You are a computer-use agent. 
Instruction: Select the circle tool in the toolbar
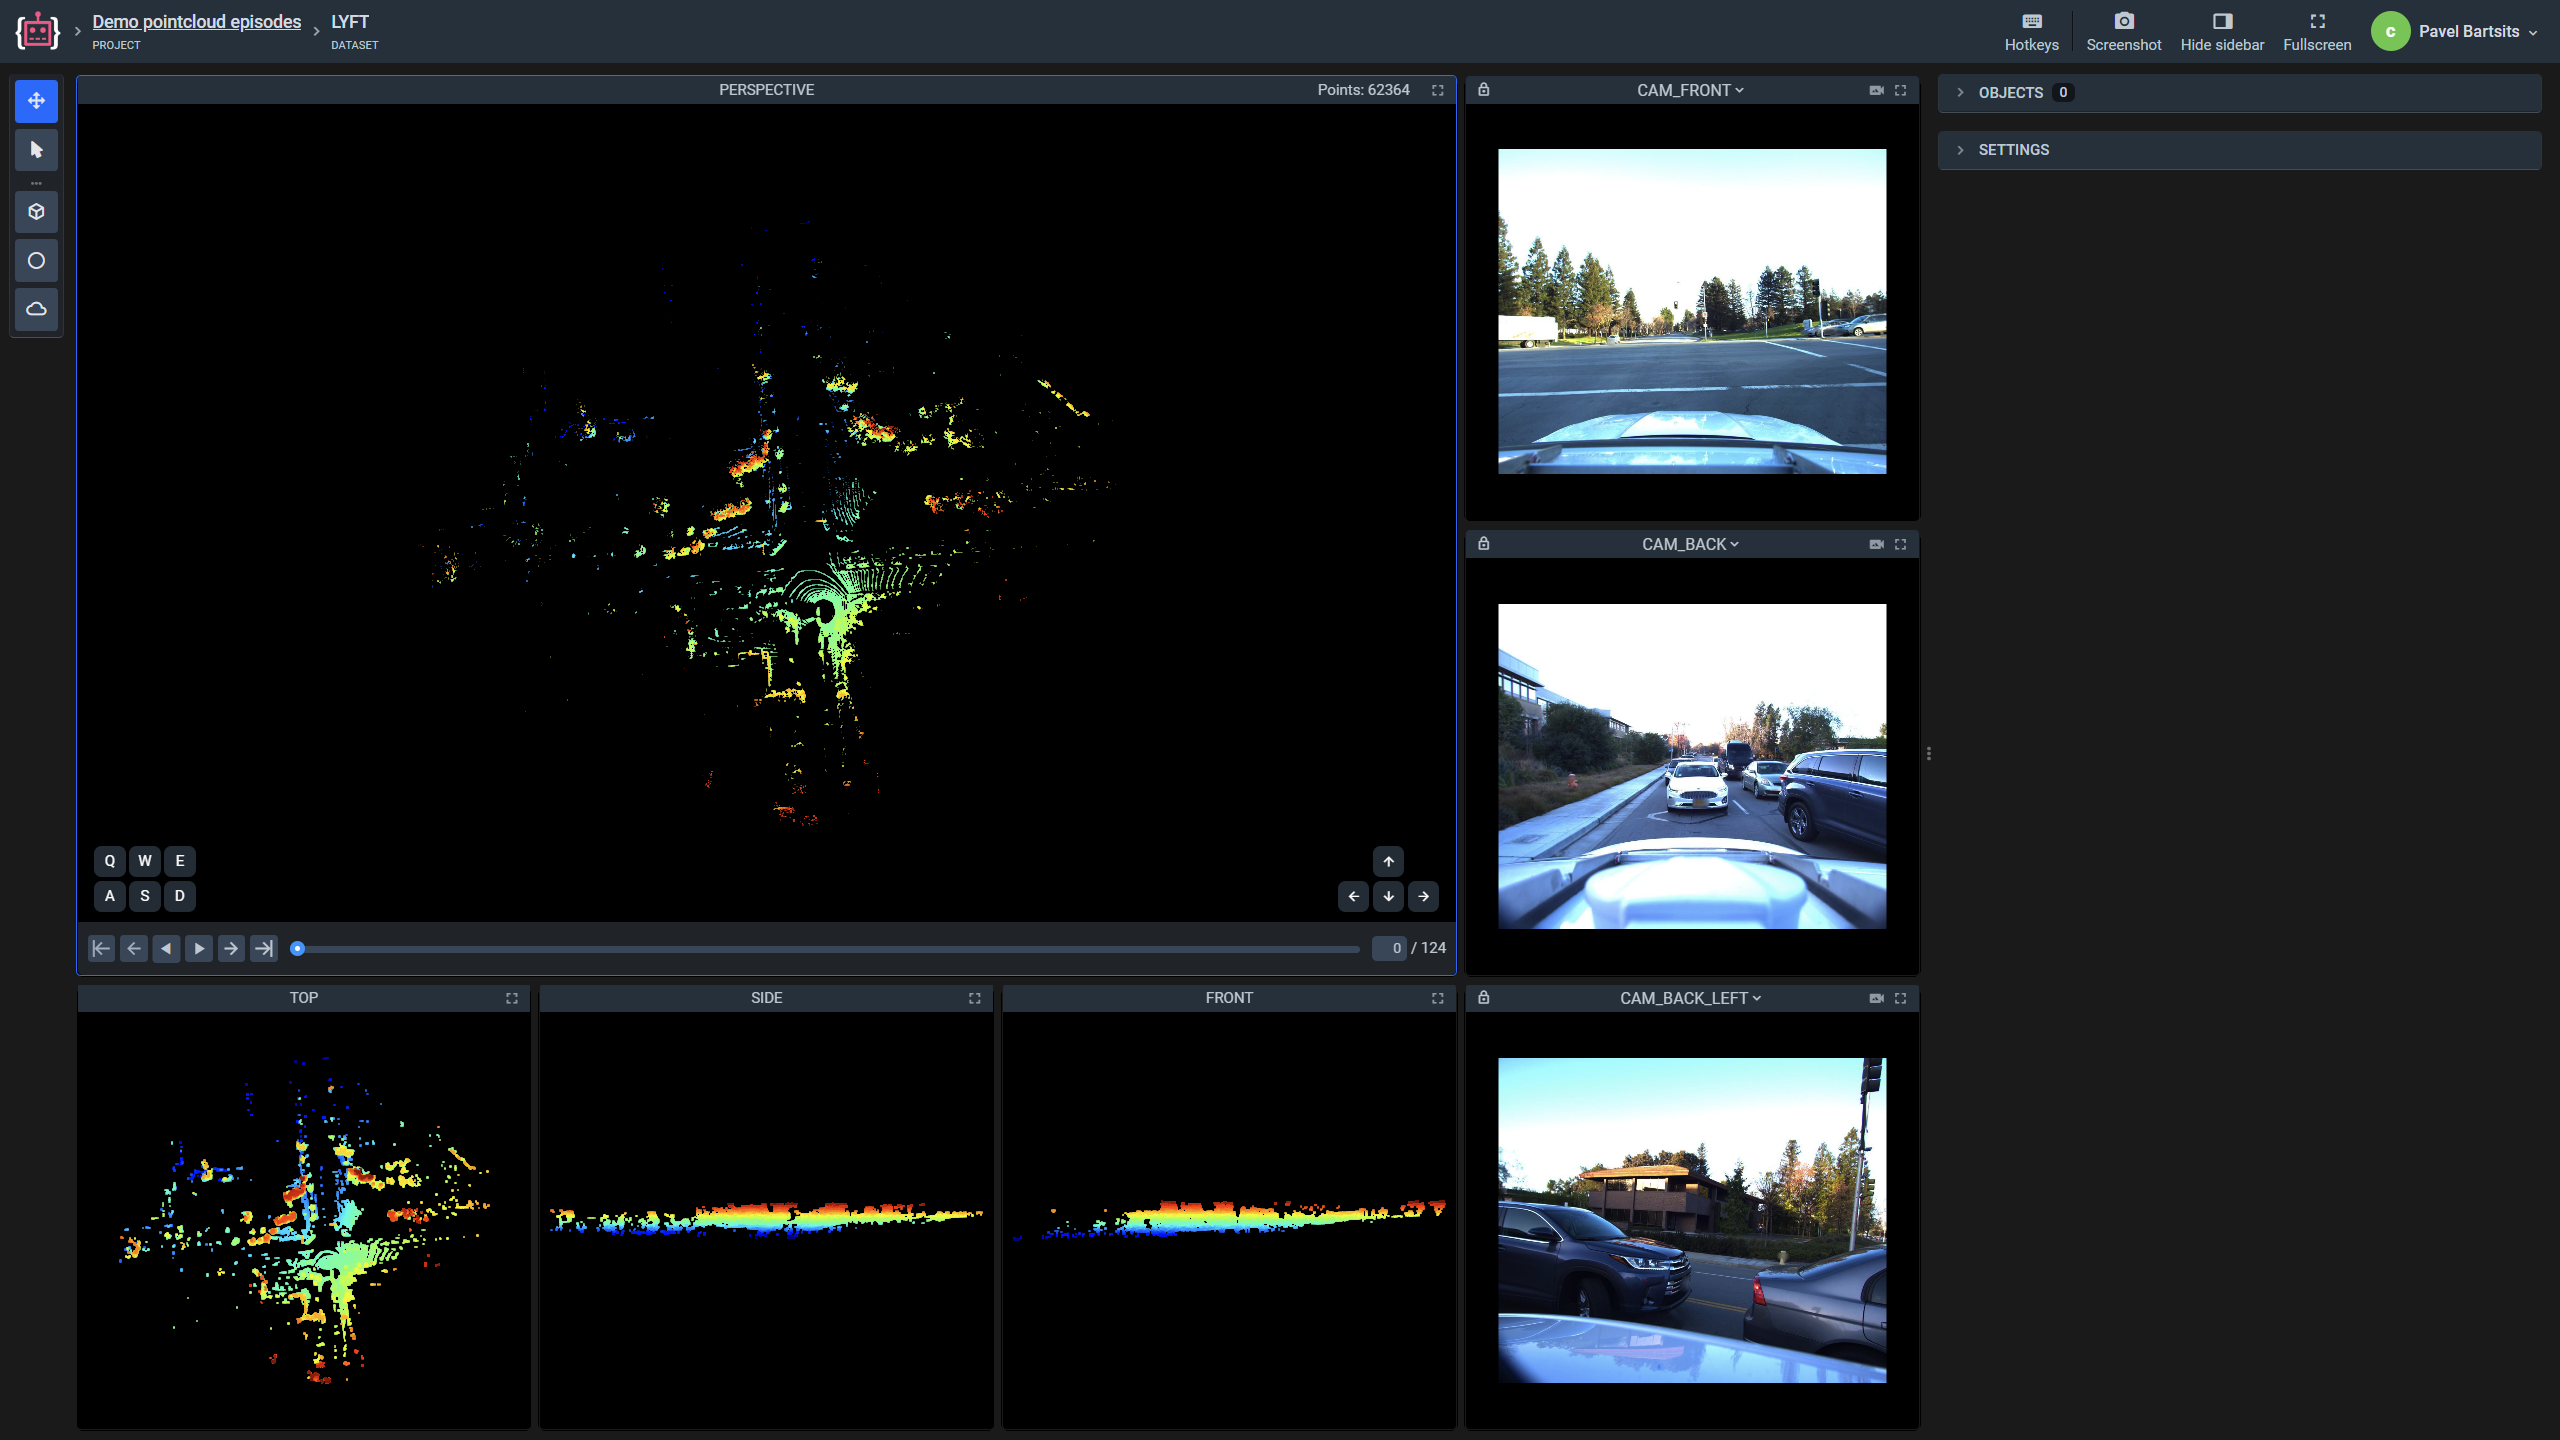click(36, 260)
